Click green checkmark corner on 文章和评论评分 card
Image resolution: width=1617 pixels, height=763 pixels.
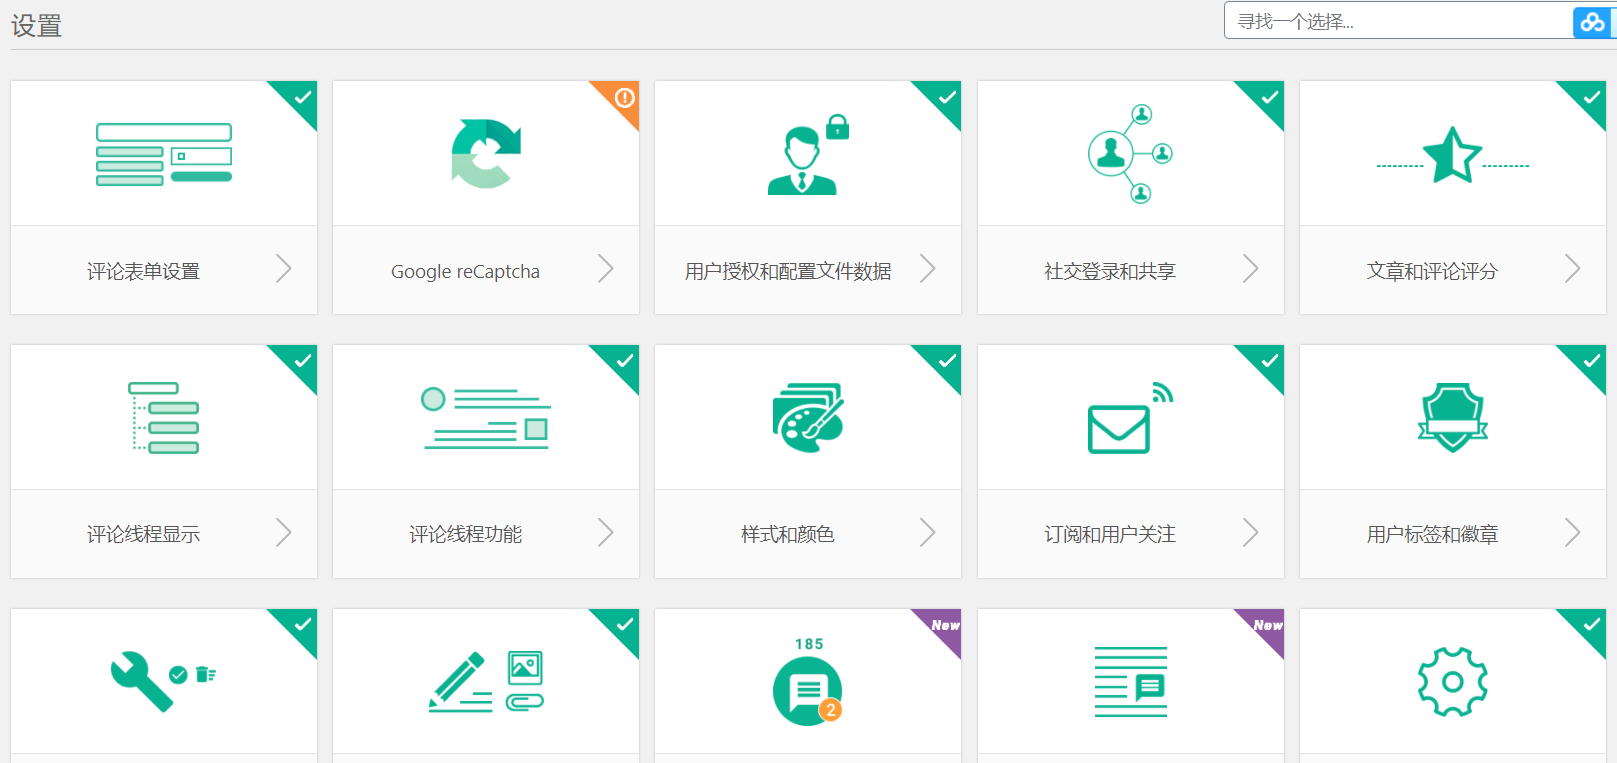(1589, 98)
